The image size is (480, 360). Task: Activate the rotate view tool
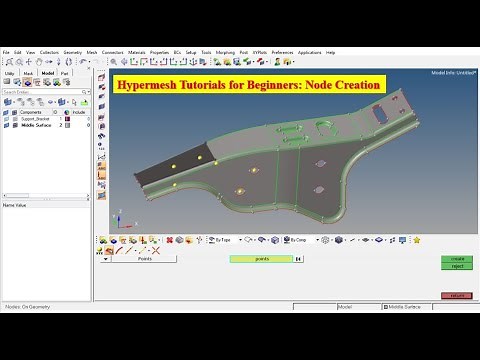click(69, 62)
